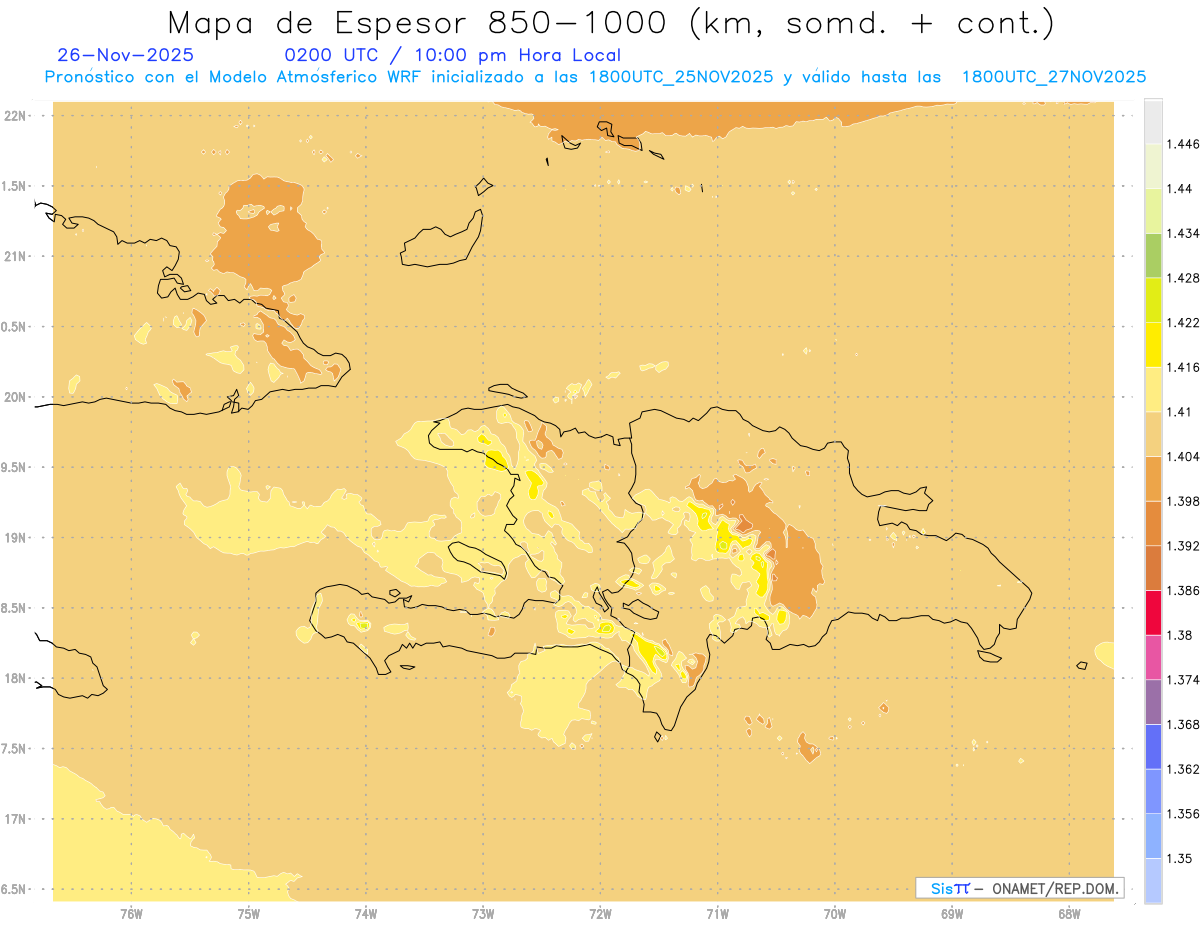This screenshot has height=927, width=1200.
Task: Click the colorbar value 1.416
Action: [1183, 367]
